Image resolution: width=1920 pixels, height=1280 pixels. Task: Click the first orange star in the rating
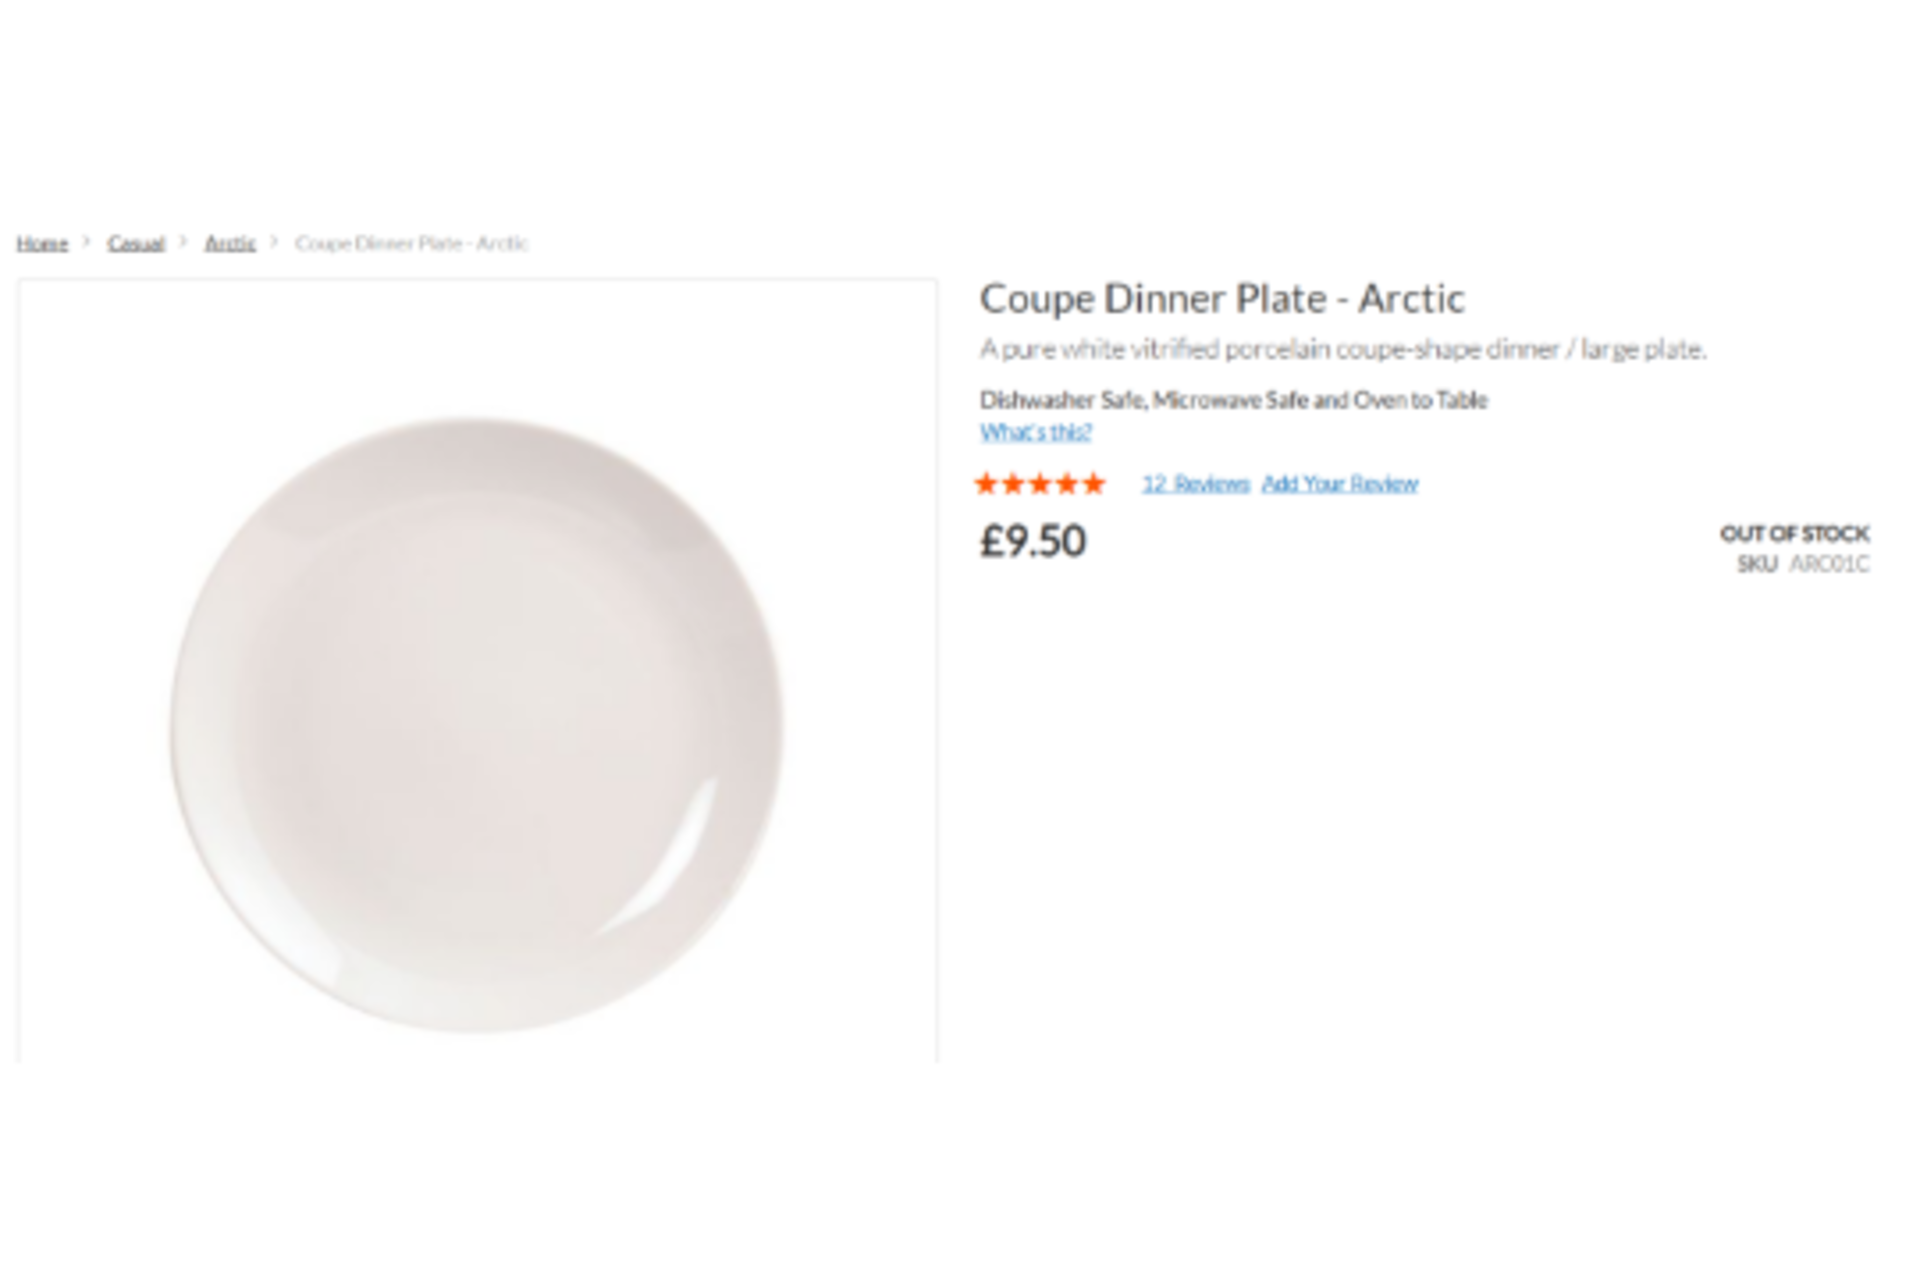pos(987,484)
